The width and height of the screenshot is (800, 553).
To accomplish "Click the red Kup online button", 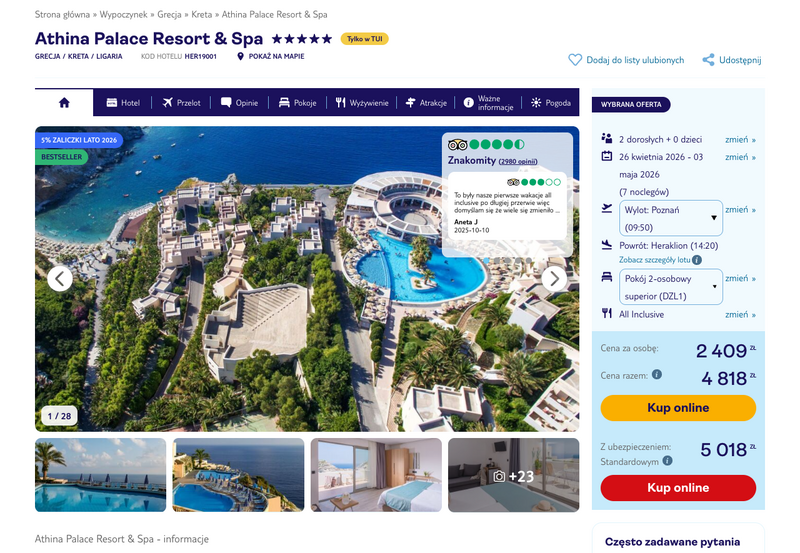I will point(678,488).
